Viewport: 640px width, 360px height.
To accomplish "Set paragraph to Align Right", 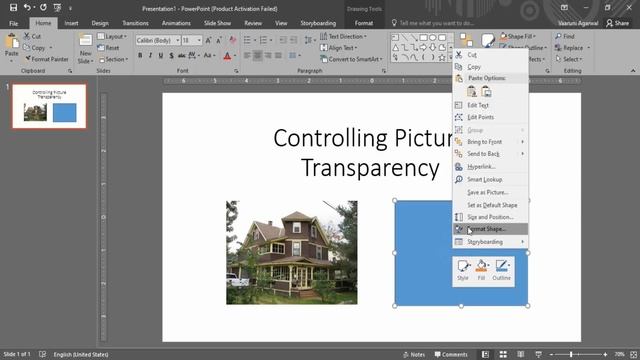I will (x=268, y=56).
